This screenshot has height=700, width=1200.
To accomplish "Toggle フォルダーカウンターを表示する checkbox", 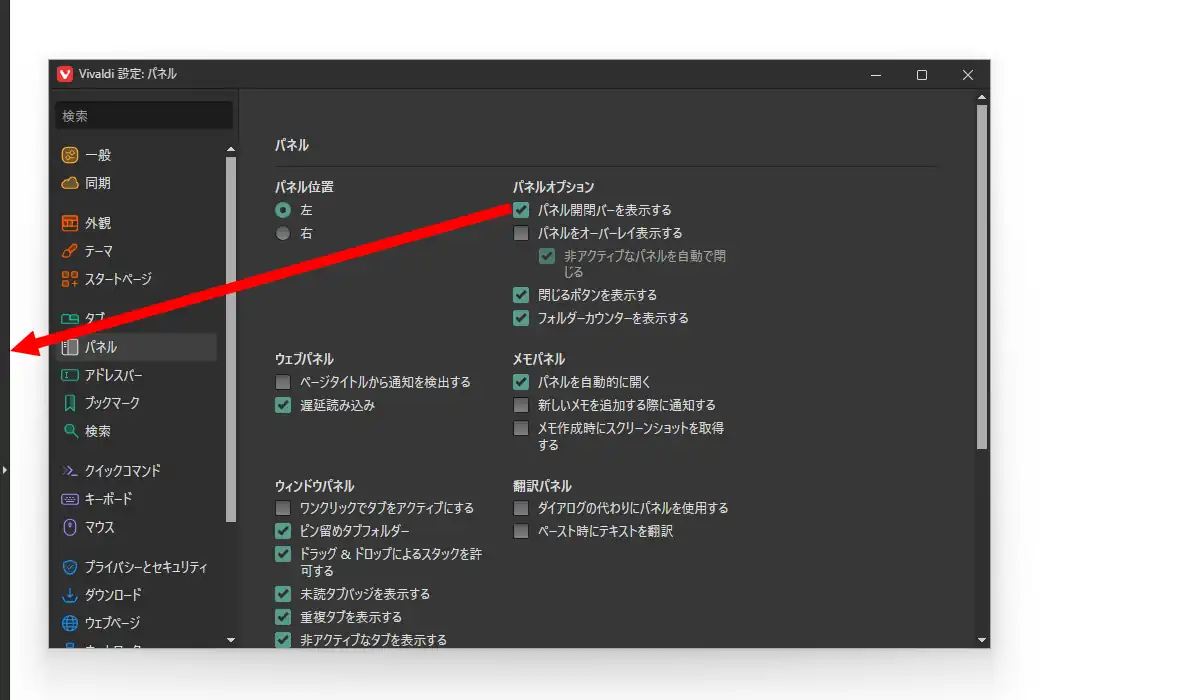I will click(x=521, y=318).
